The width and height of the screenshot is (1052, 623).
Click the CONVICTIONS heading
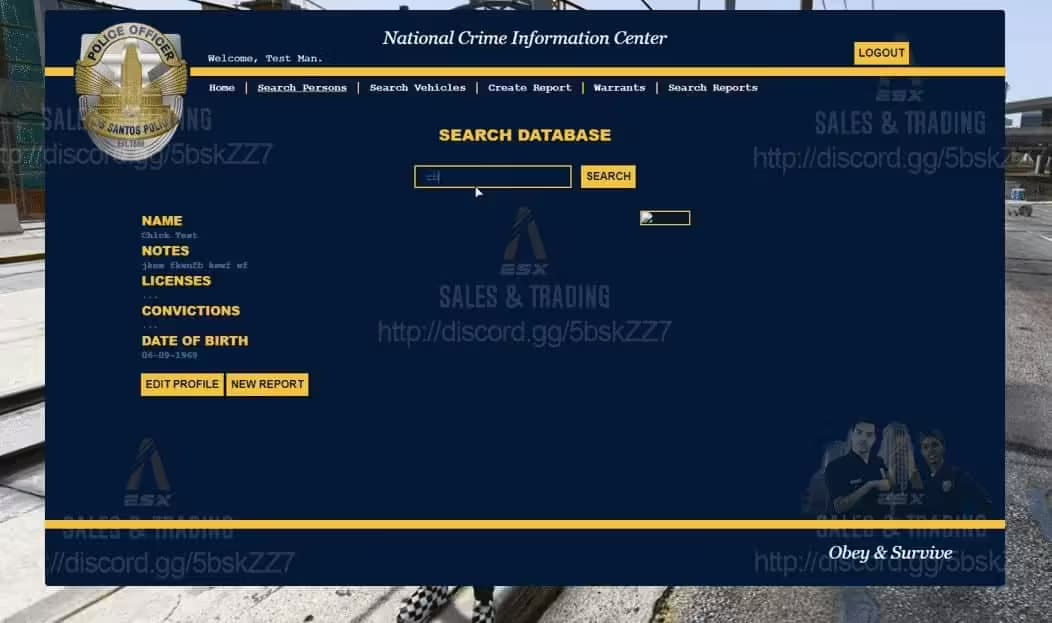click(x=190, y=311)
